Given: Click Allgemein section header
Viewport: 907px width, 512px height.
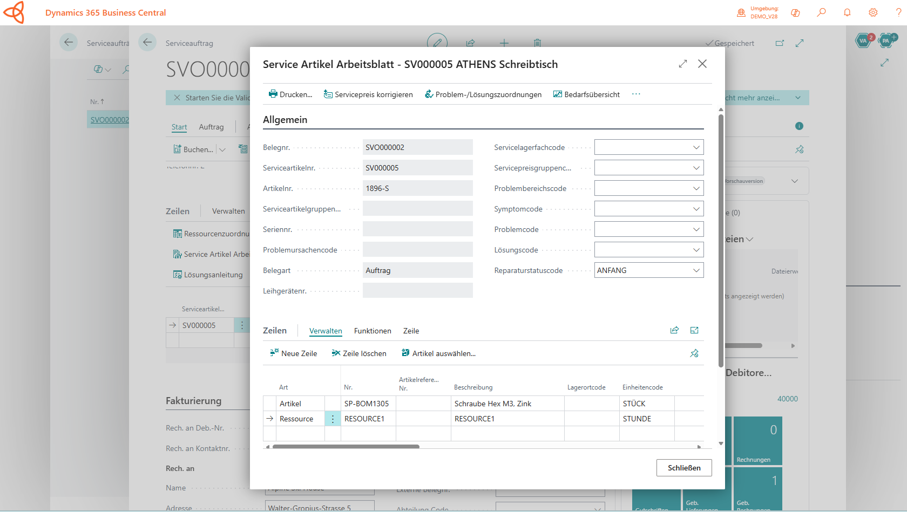Looking at the screenshot, I should pos(285,120).
